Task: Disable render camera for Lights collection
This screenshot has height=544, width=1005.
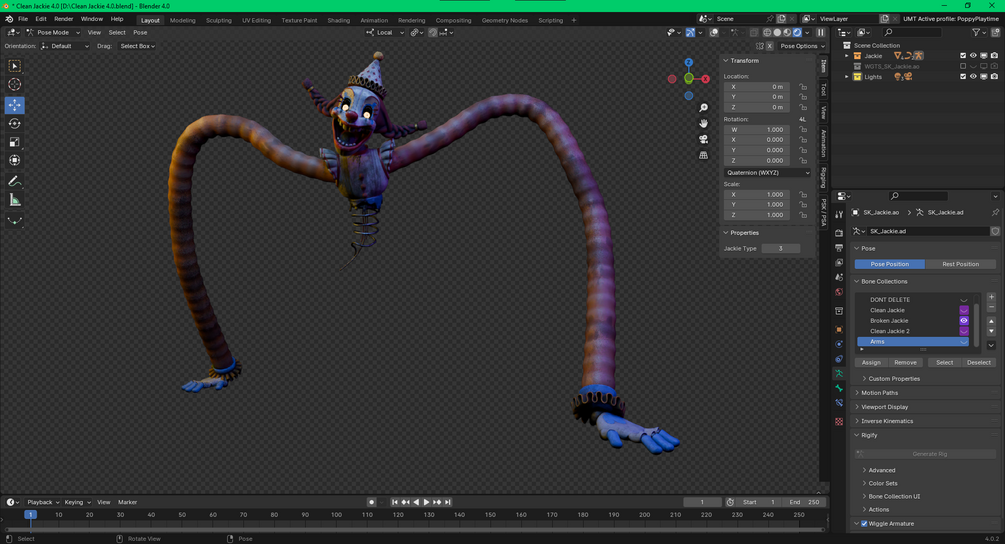Action: (x=994, y=77)
